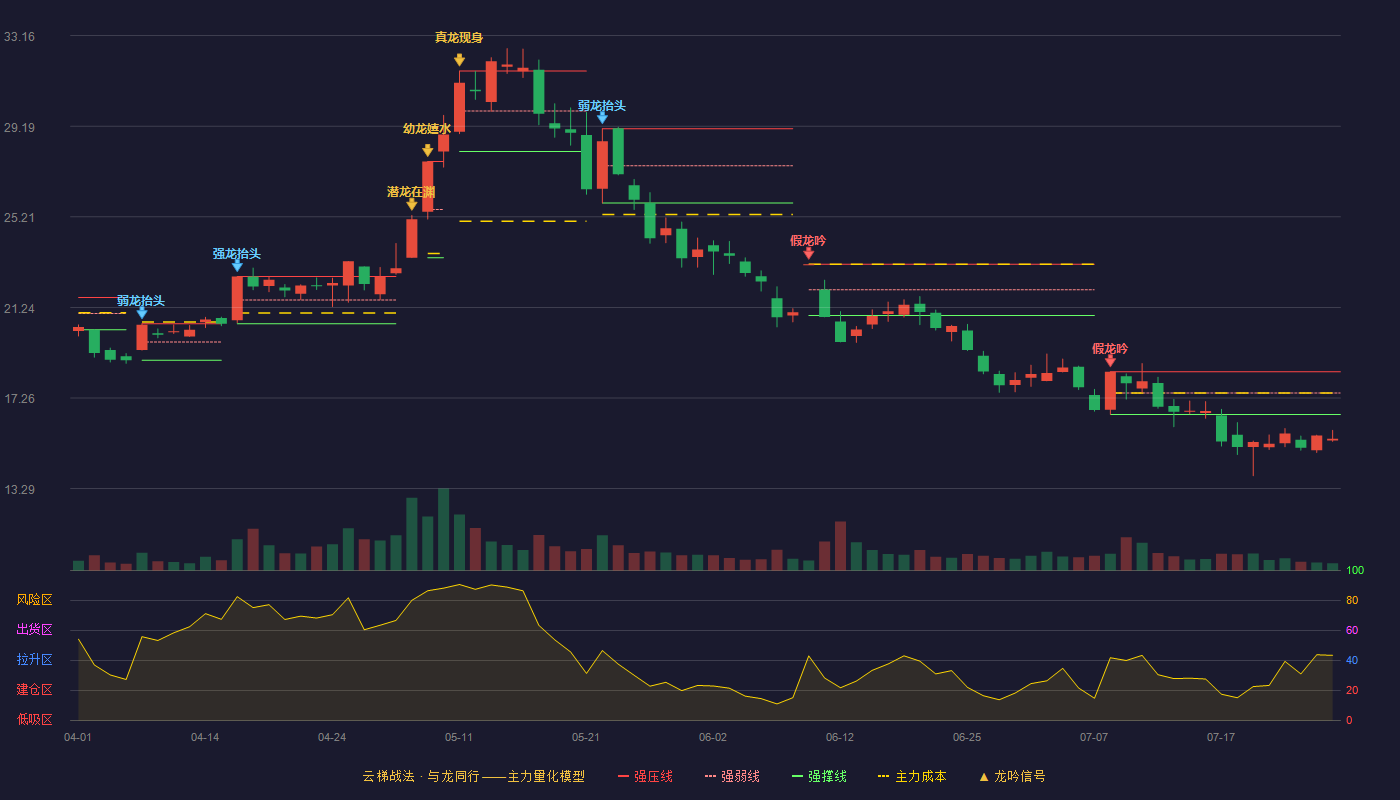Click the 06-02 date label

[713, 737]
